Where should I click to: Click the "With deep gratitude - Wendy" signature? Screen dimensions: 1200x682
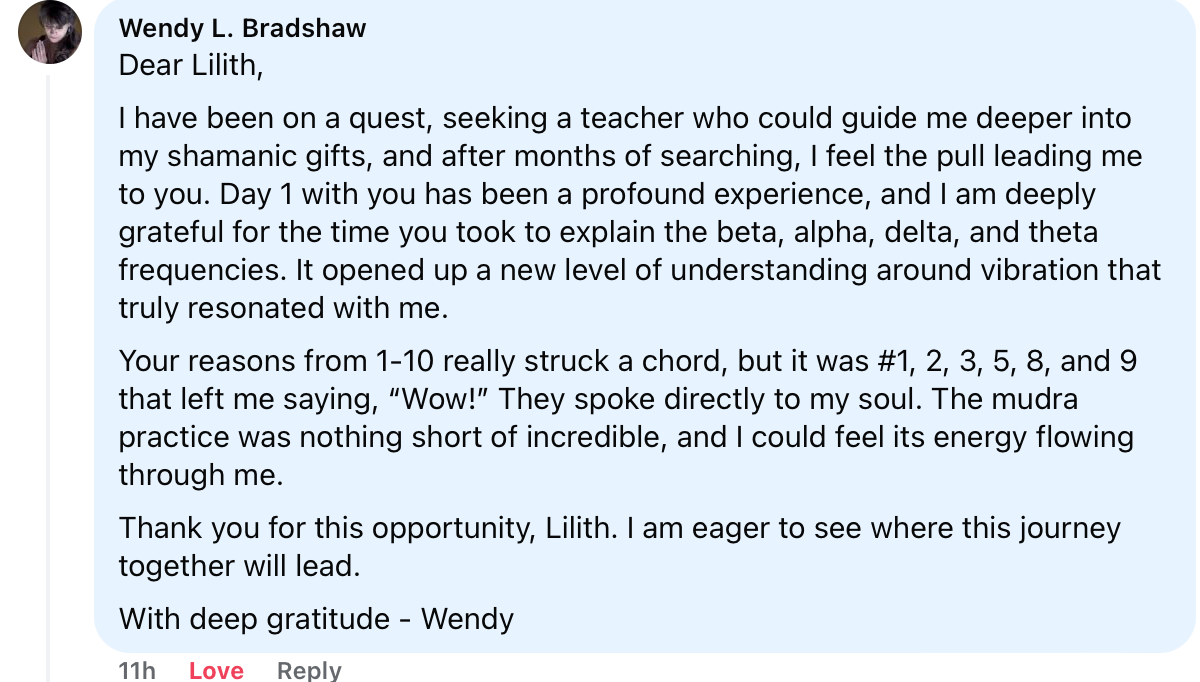tap(316, 619)
